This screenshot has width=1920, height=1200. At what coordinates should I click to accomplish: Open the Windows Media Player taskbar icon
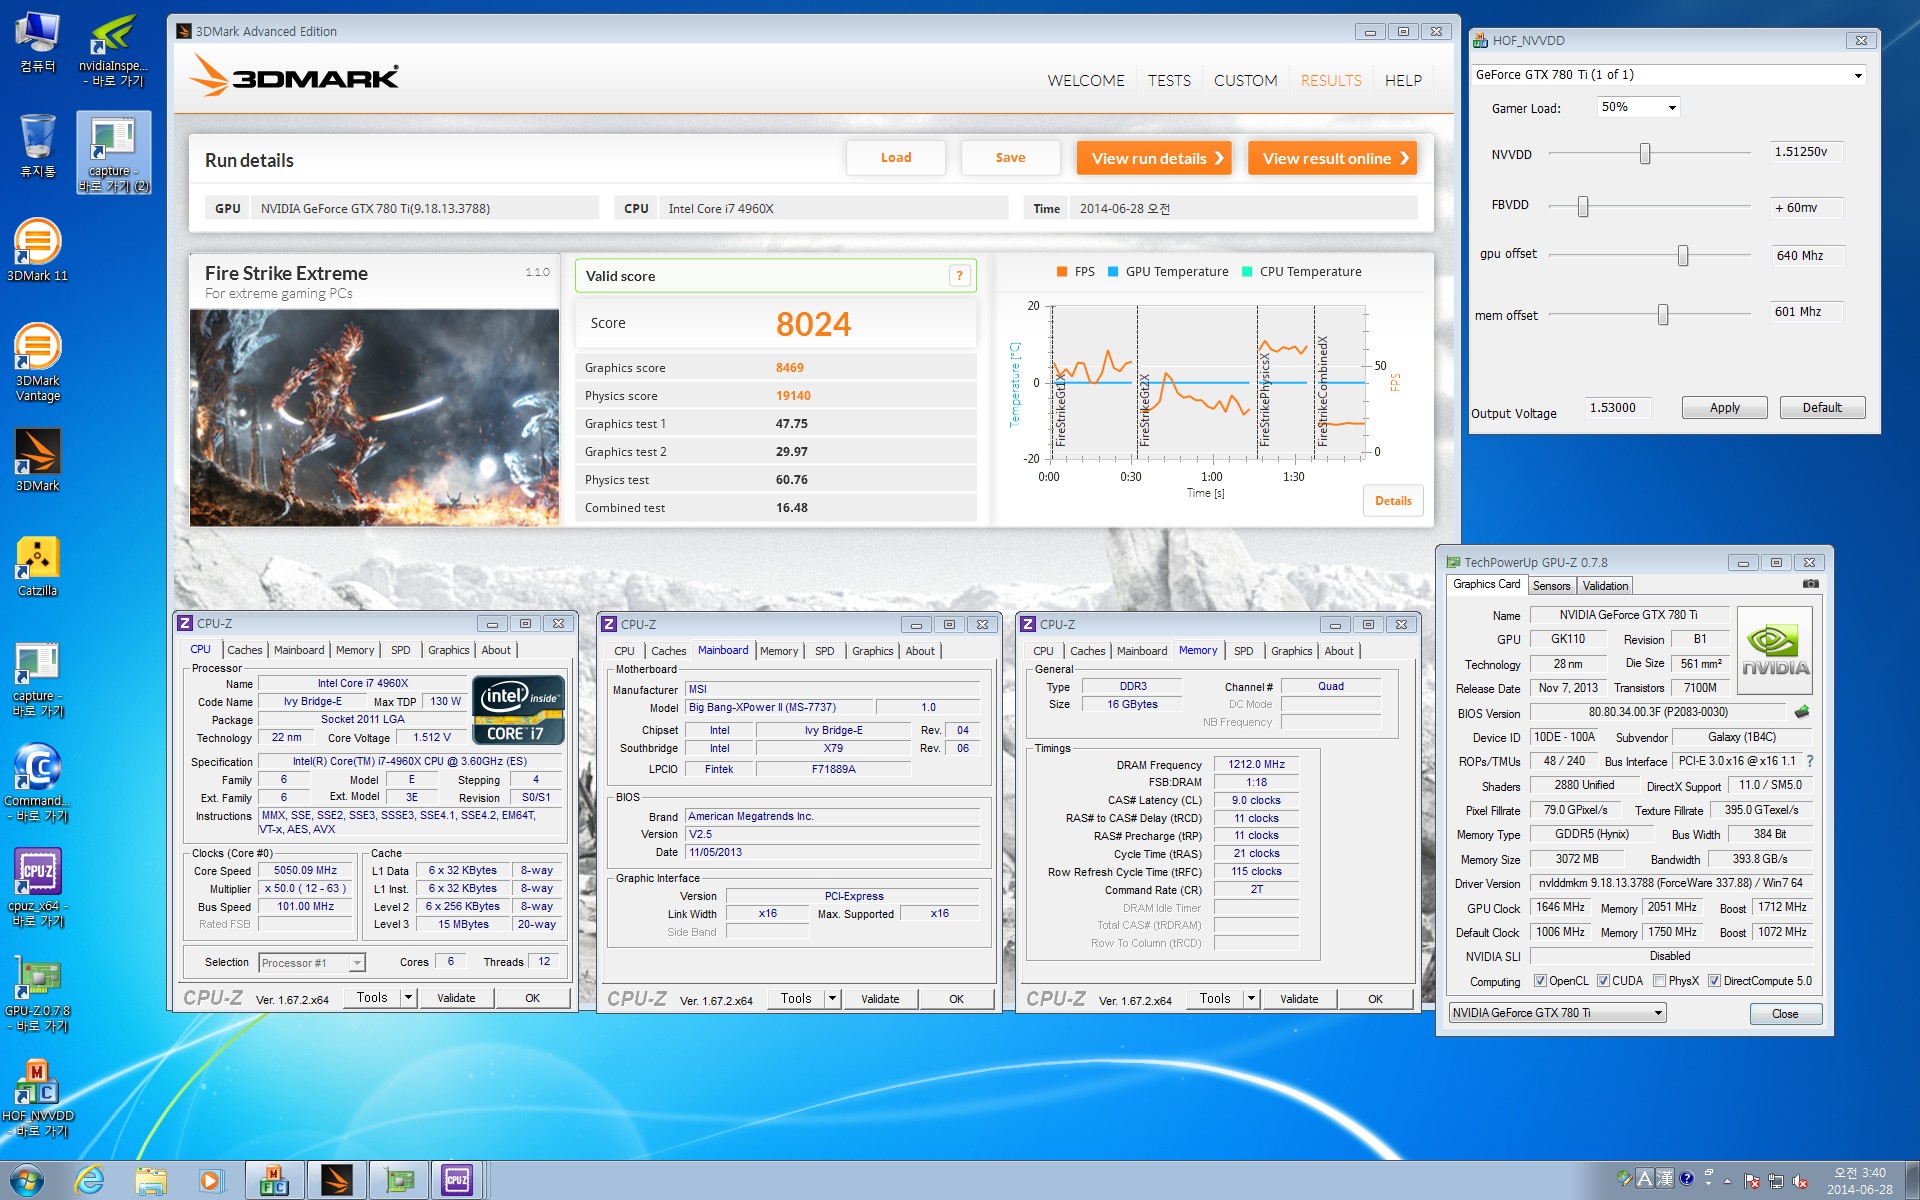(x=210, y=1181)
